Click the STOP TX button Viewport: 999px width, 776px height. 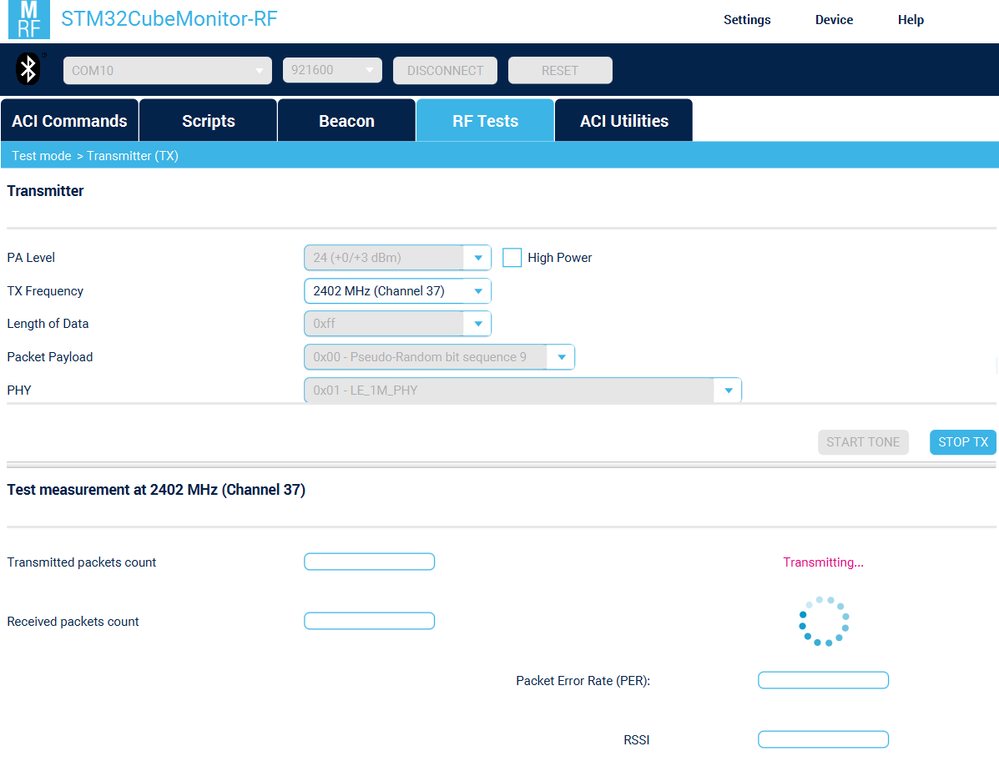tap(963, 442)
